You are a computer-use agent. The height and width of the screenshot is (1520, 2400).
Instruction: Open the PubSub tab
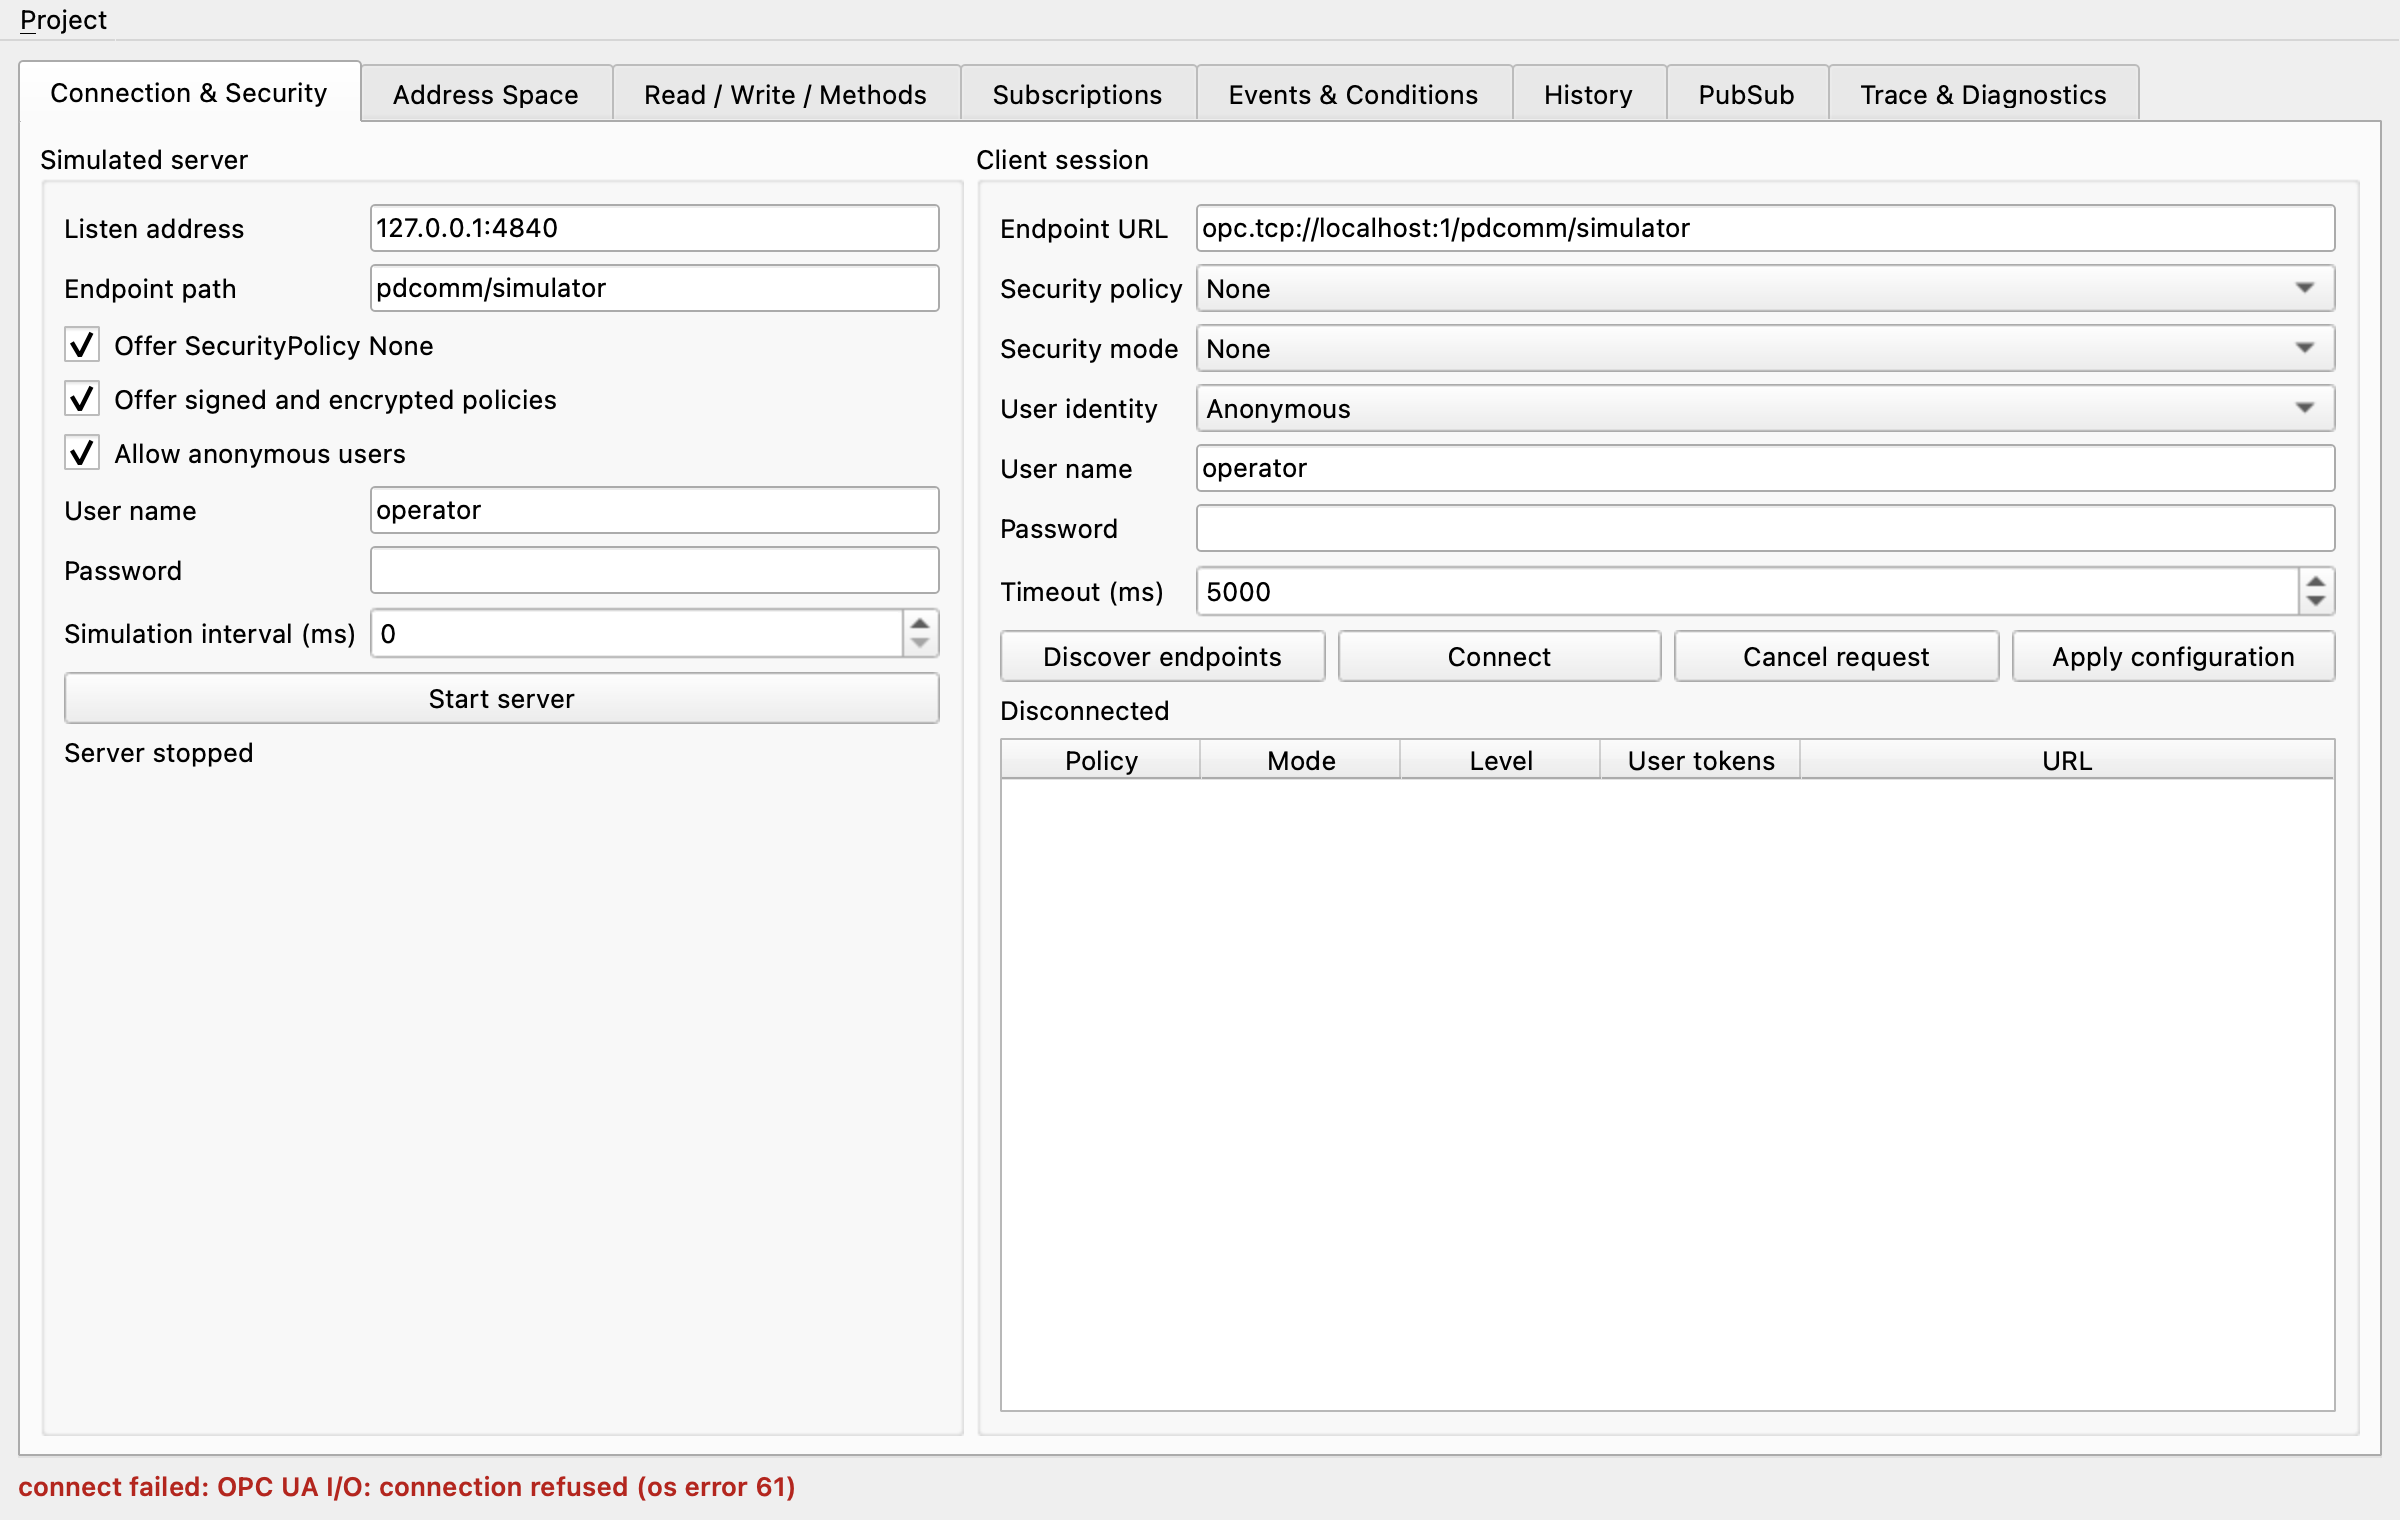click(1746, 94)
